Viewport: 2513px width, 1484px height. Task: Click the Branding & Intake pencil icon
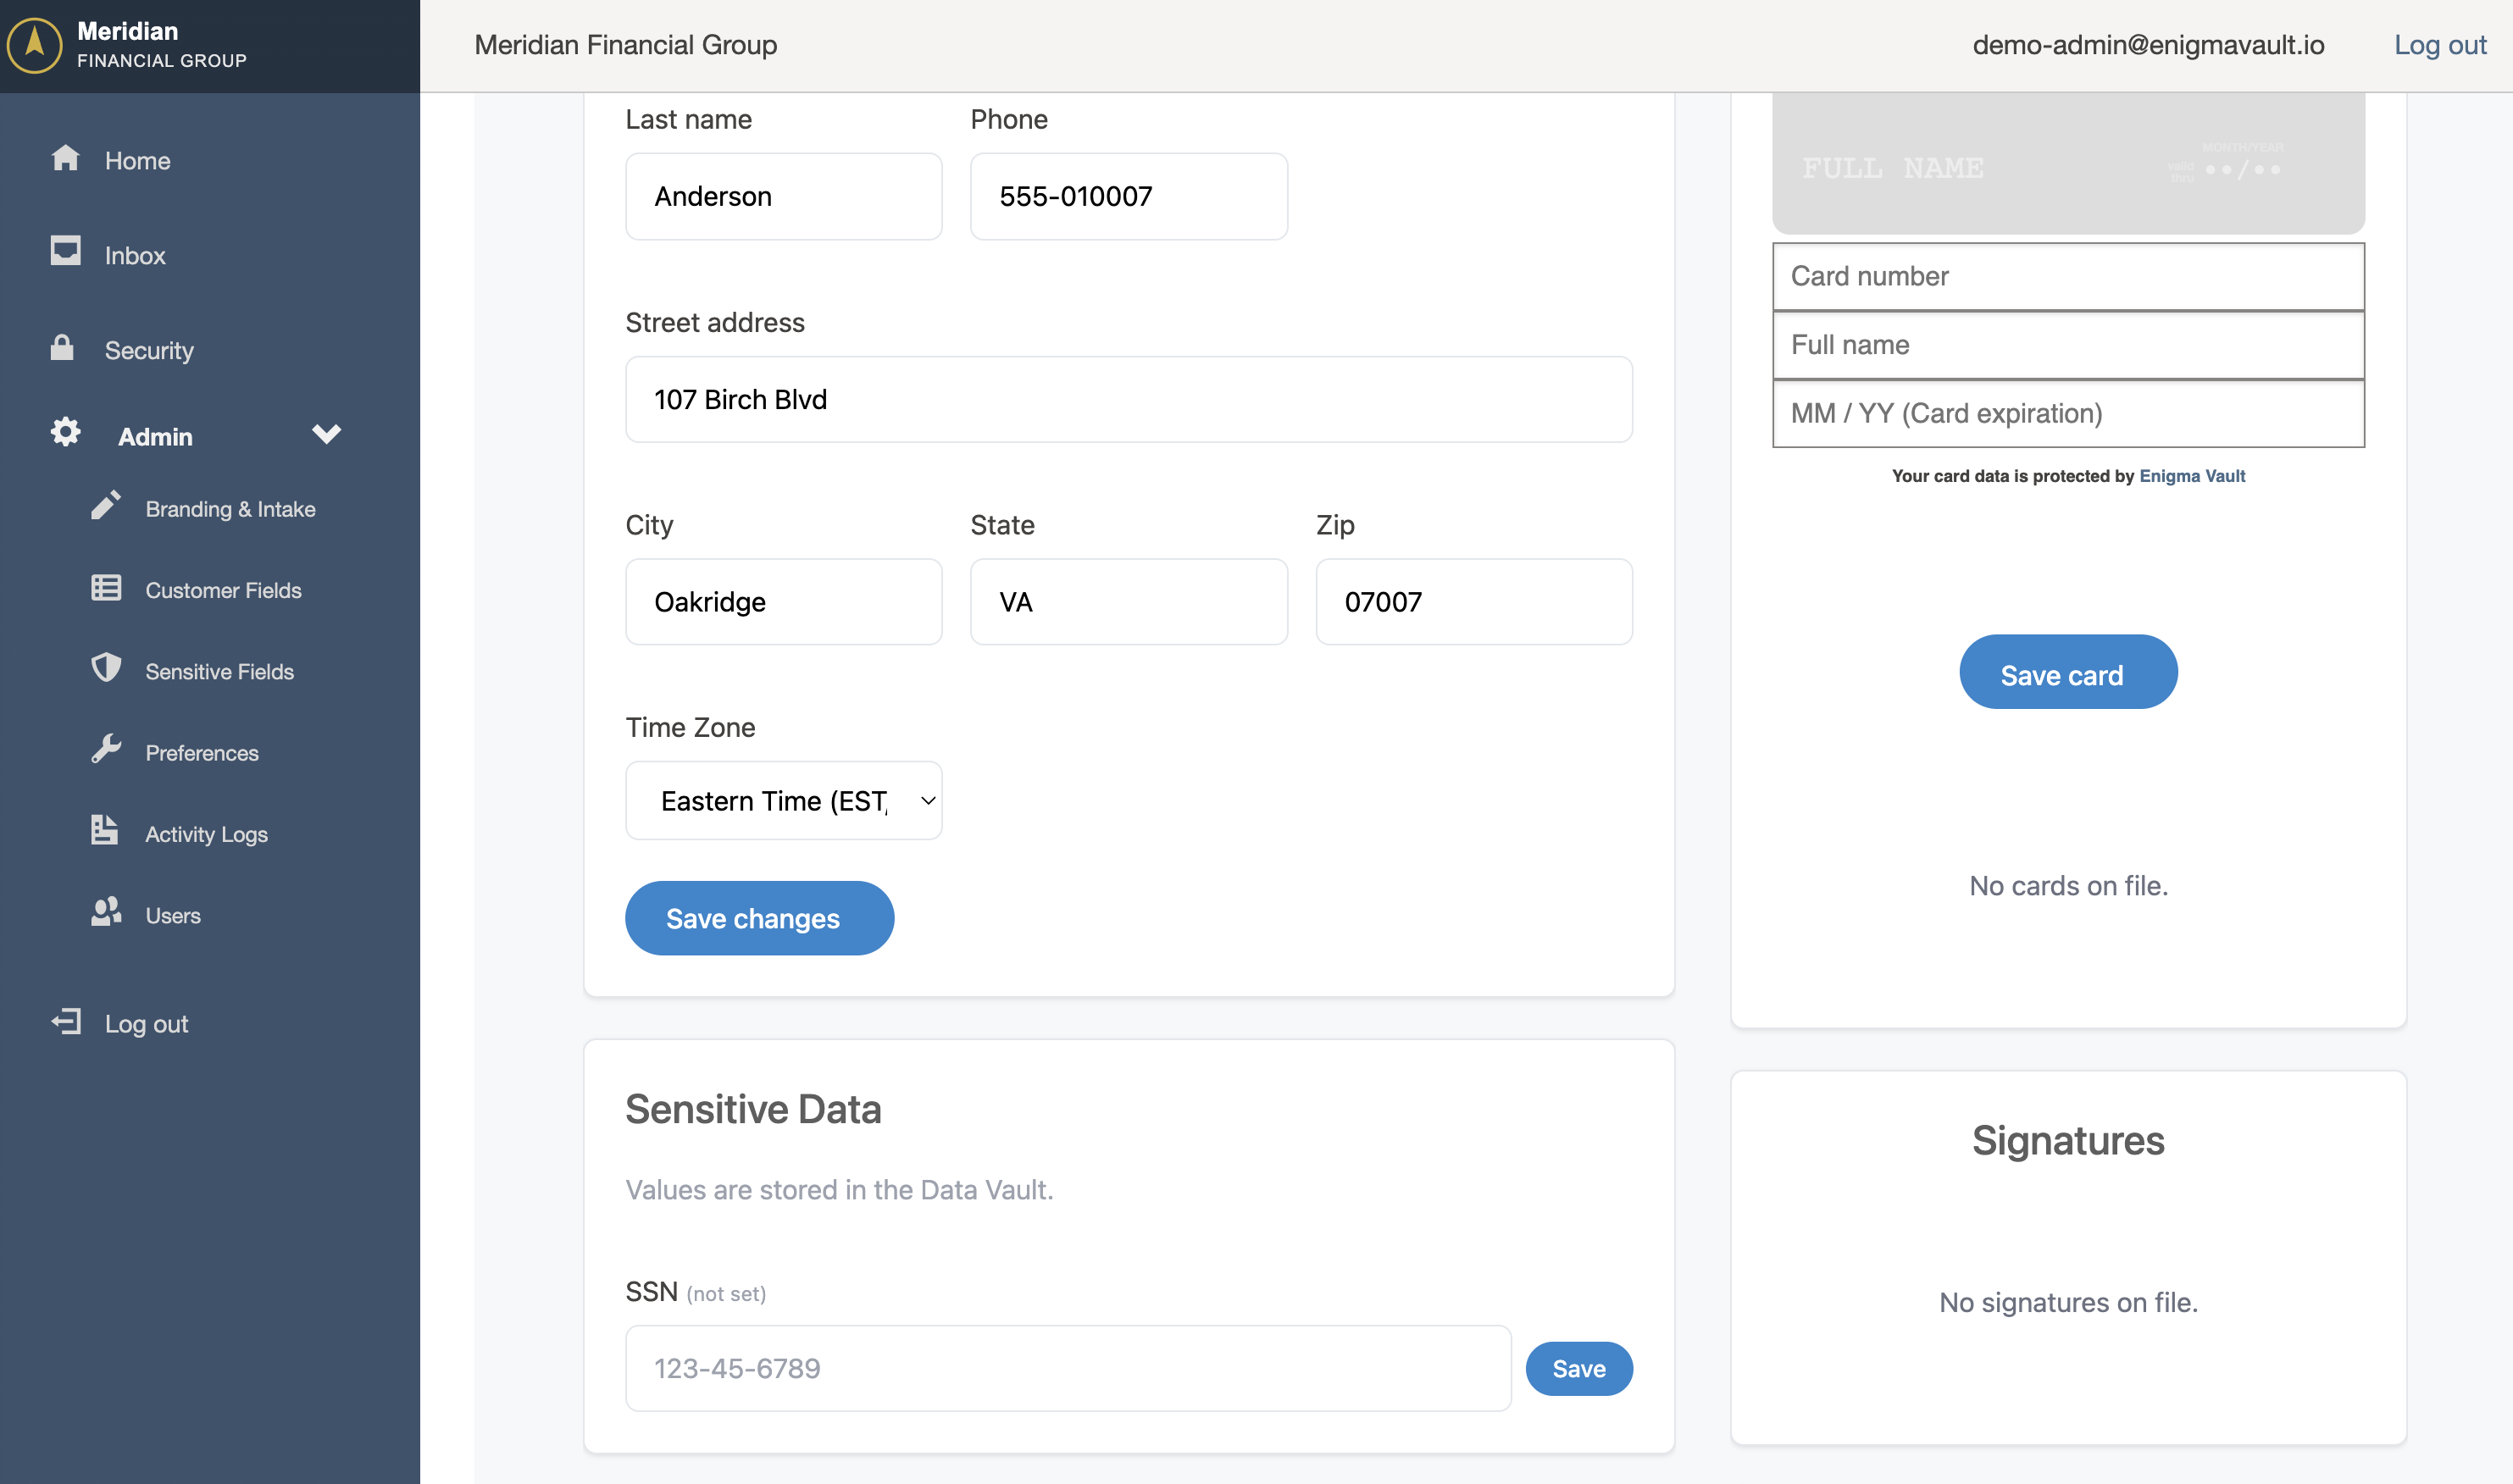click(x=107, y=505)
